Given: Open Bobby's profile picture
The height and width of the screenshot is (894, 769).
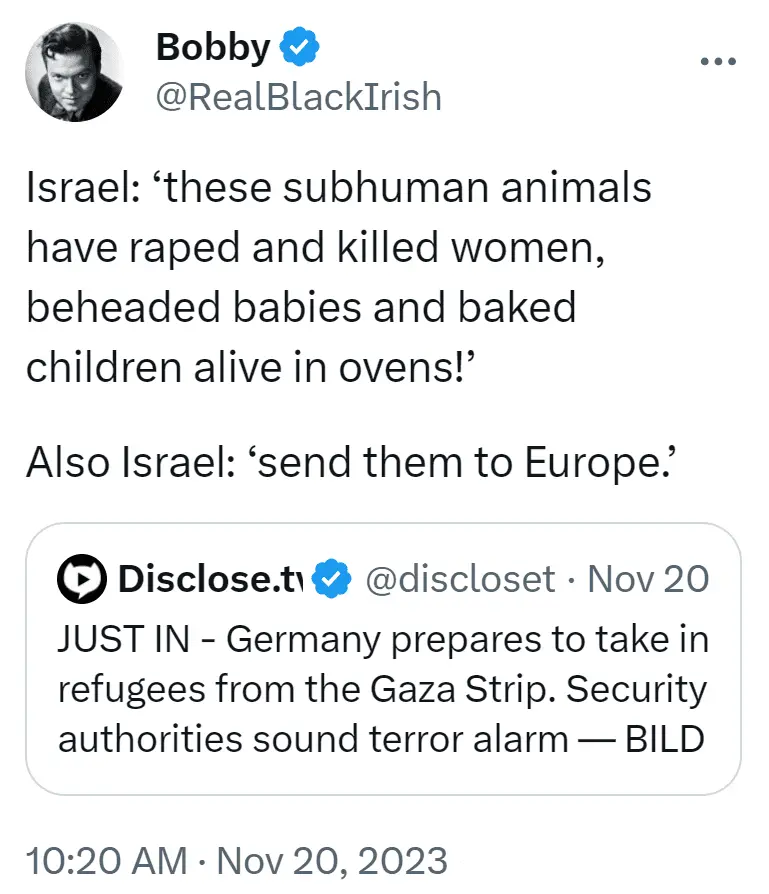Looking at the screenshot, I should click(x=72, y=72).
